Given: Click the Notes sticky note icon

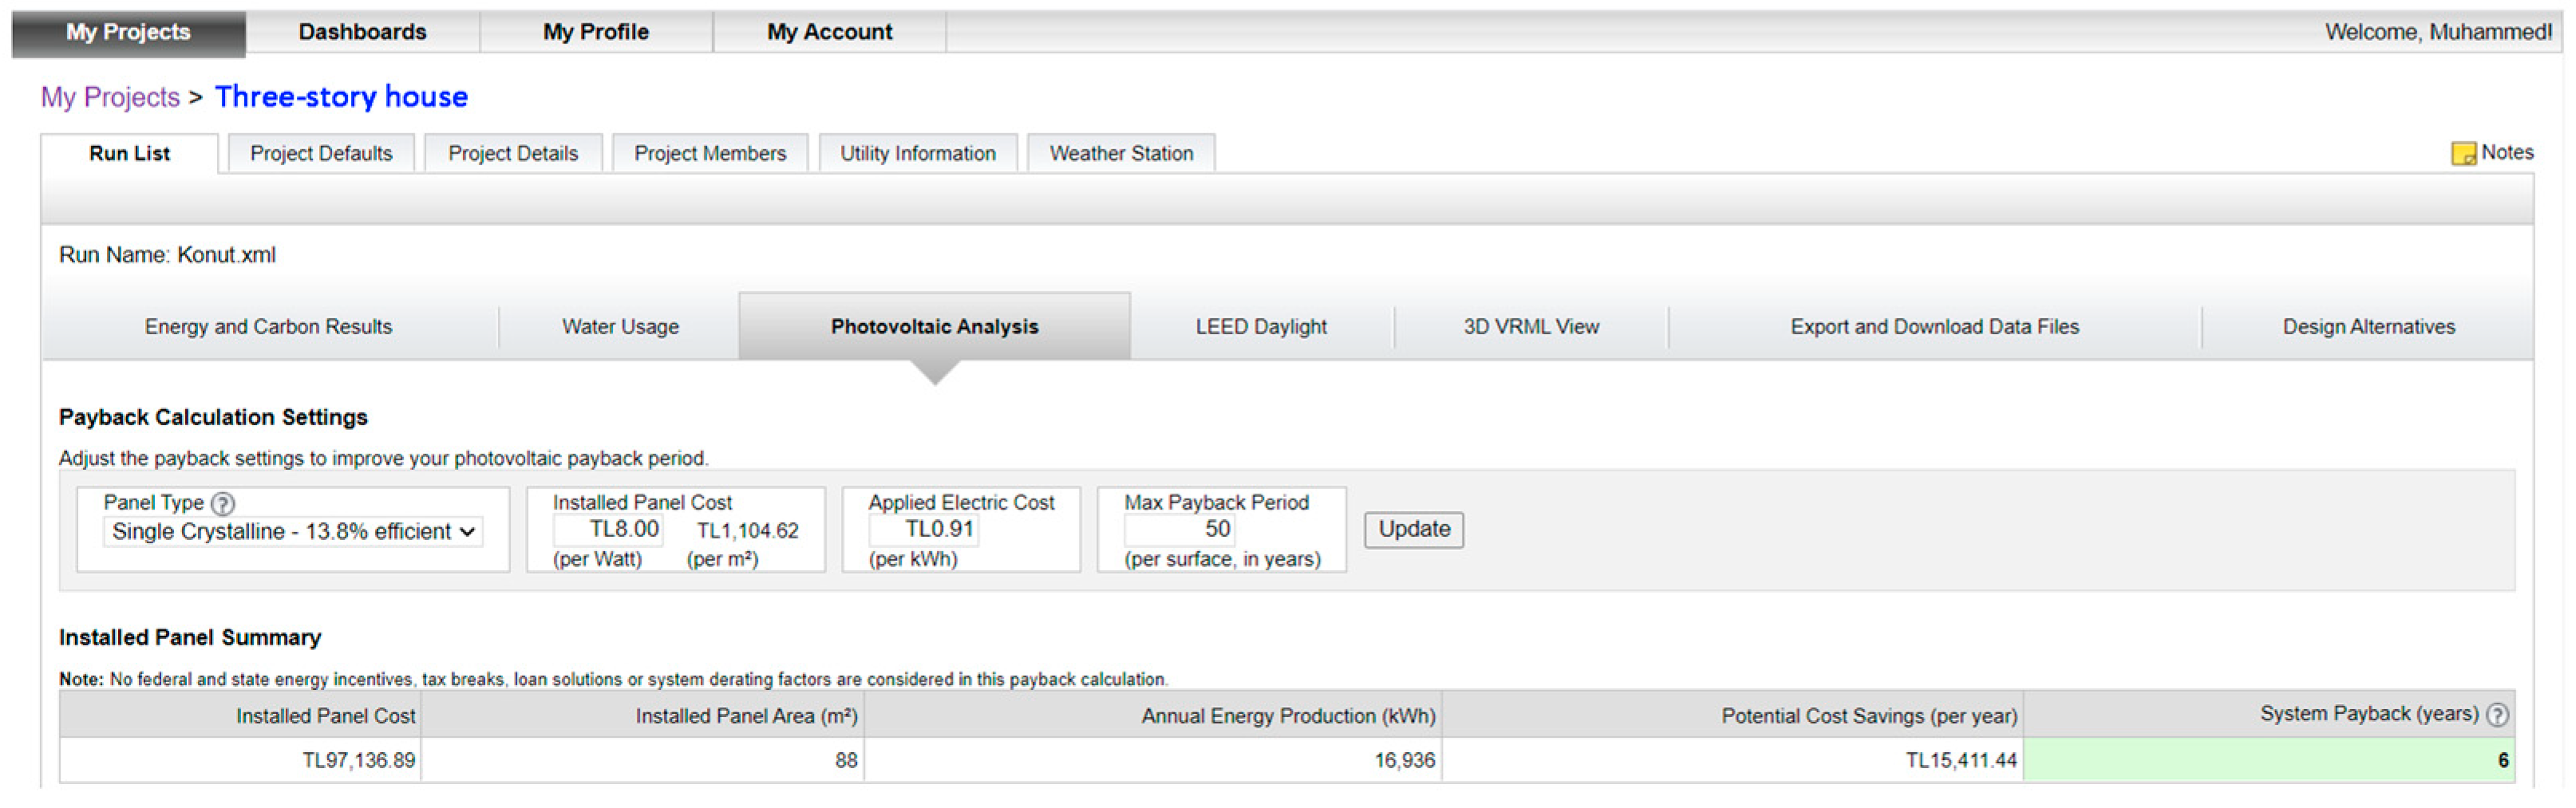Looking at the screenshot, I should [2462, 154].
